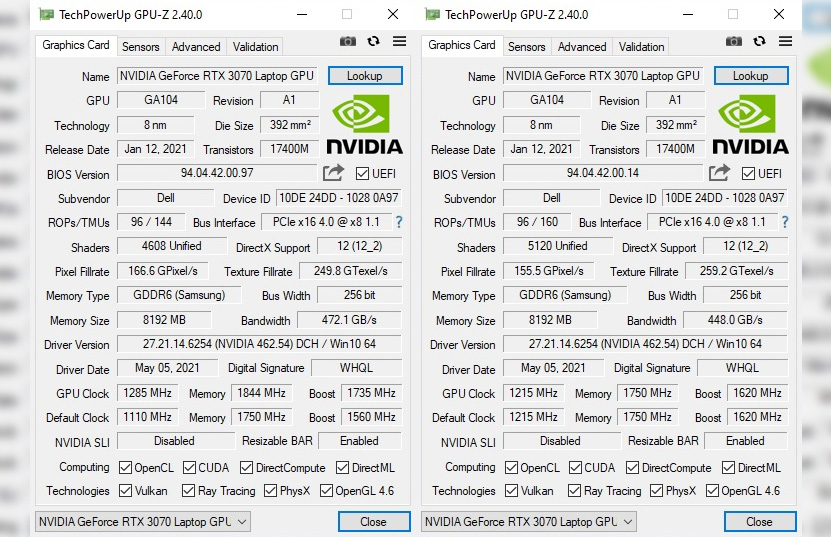The image size is (831, 537).
Task: Minimize the left GPU-Z window
Action: point(302,14)
